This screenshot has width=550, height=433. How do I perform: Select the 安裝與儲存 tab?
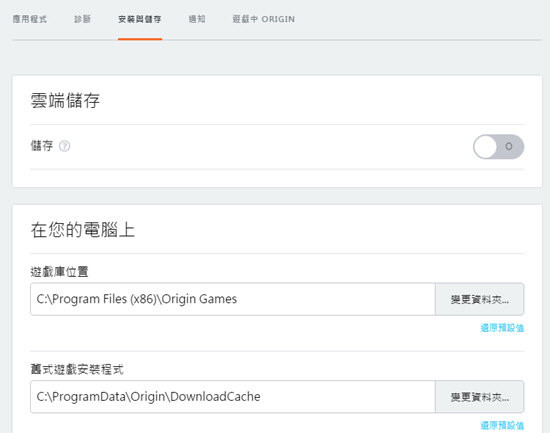140,19
